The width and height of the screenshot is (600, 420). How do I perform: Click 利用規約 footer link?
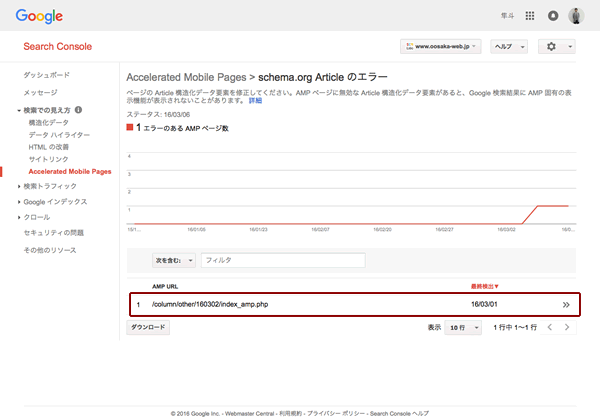(290, 413)
